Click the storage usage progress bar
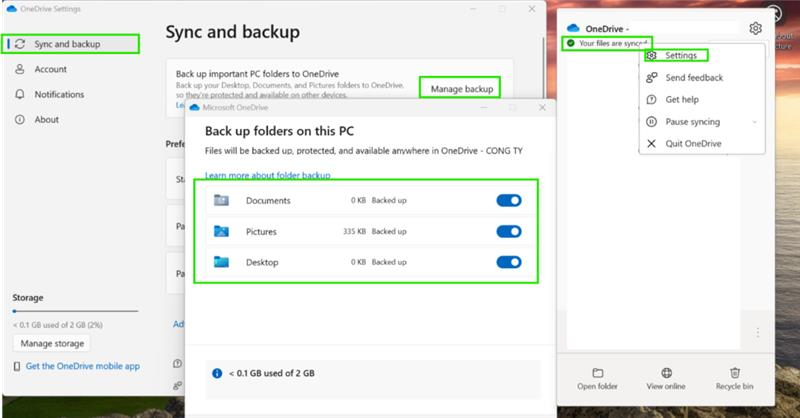This screenshot has width=800, height=418. (x=76, y=311)
